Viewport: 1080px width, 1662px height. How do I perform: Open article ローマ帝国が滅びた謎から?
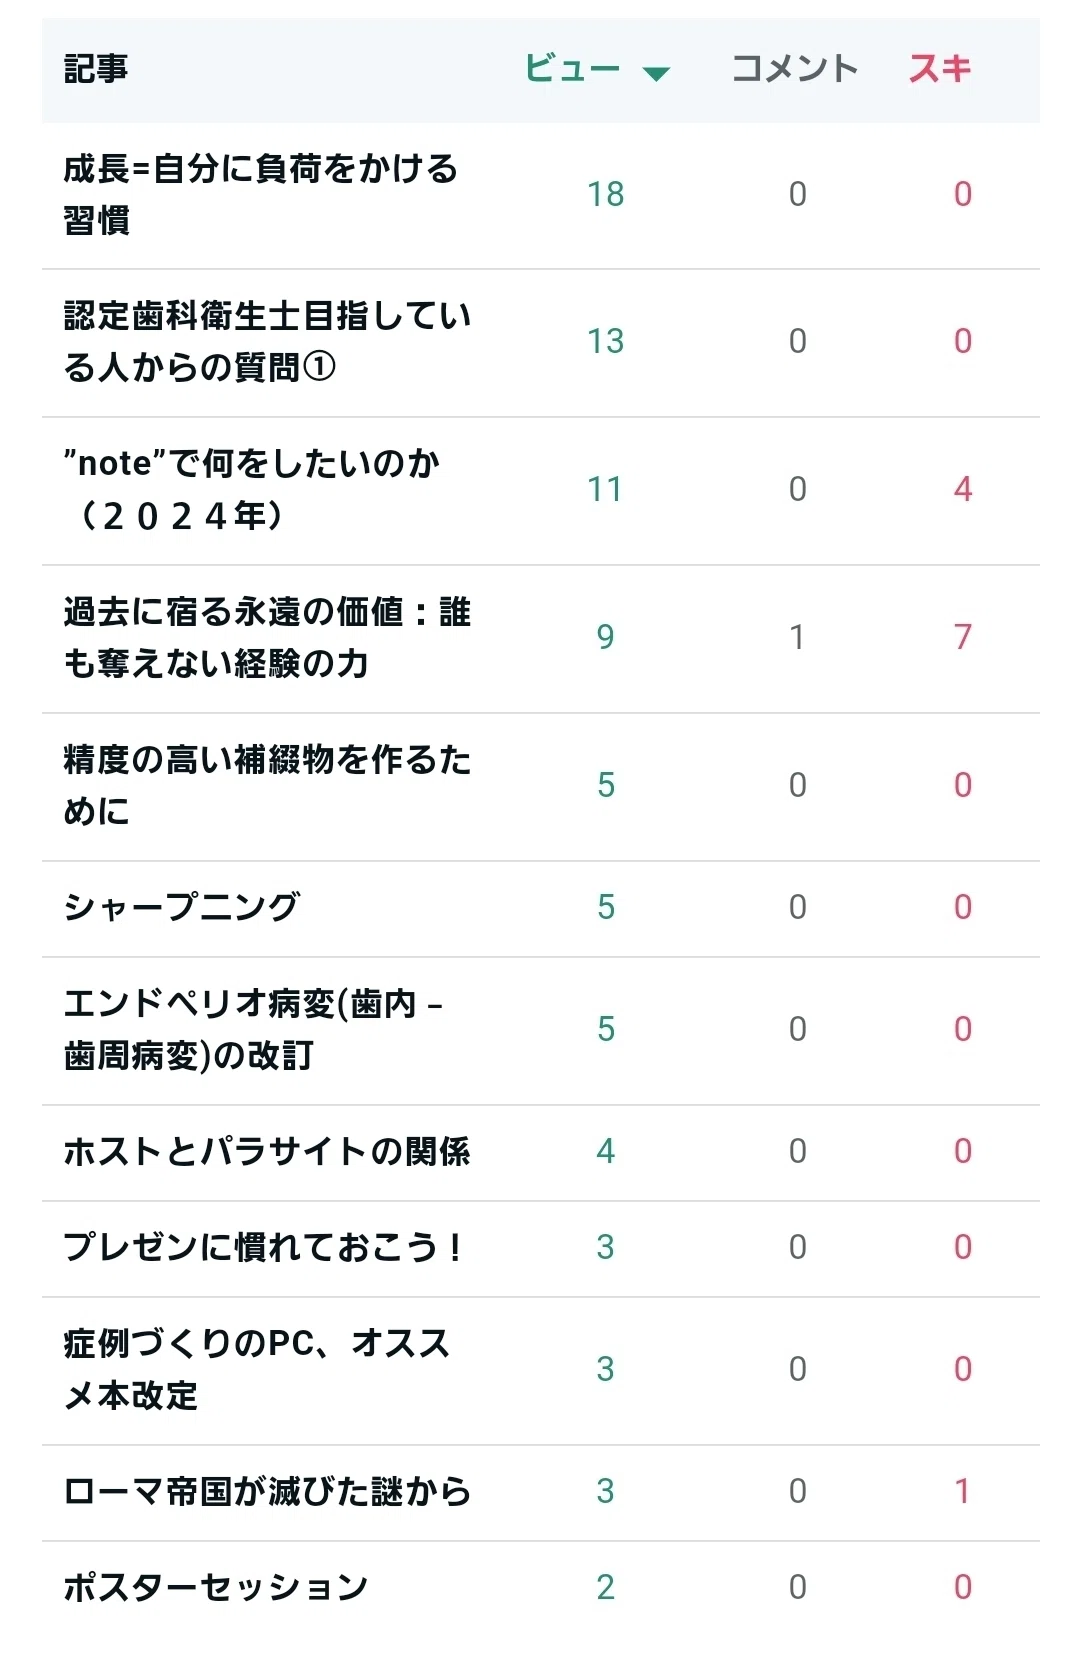tap(267, 1491)
